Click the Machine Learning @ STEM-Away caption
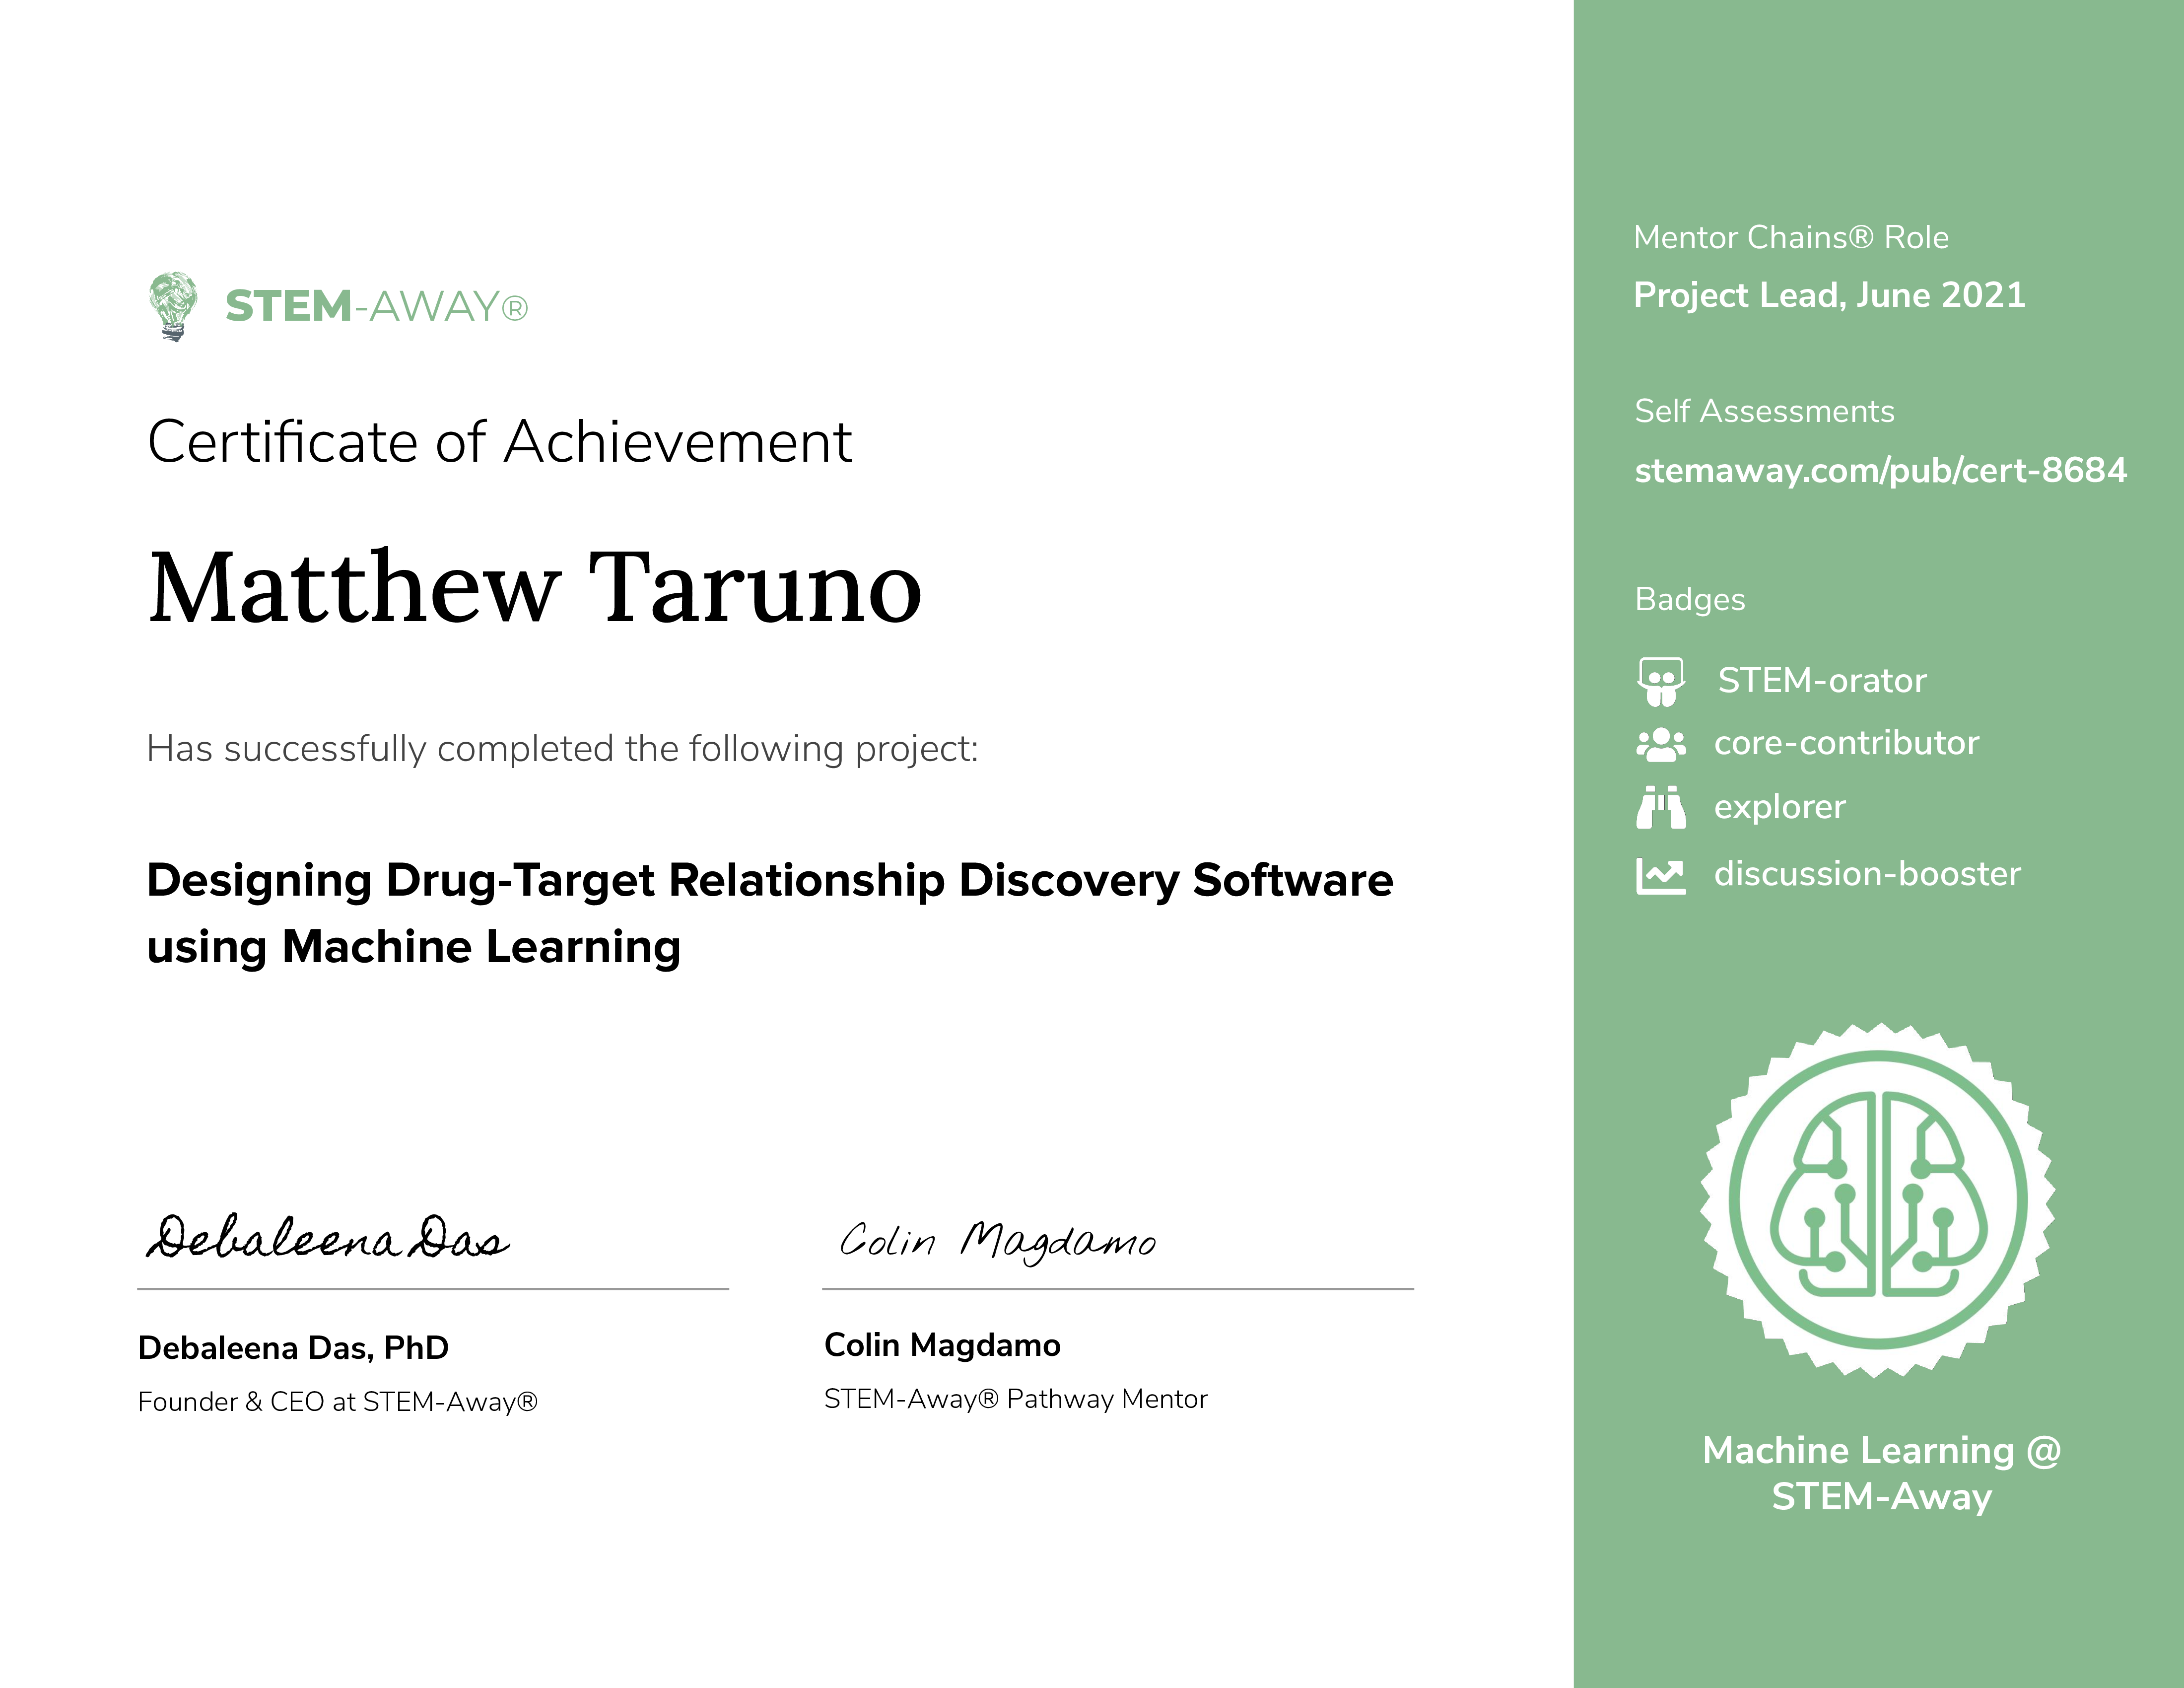The image size is (2184, 1688). pyautogui.click(x=1881, y=1473)
